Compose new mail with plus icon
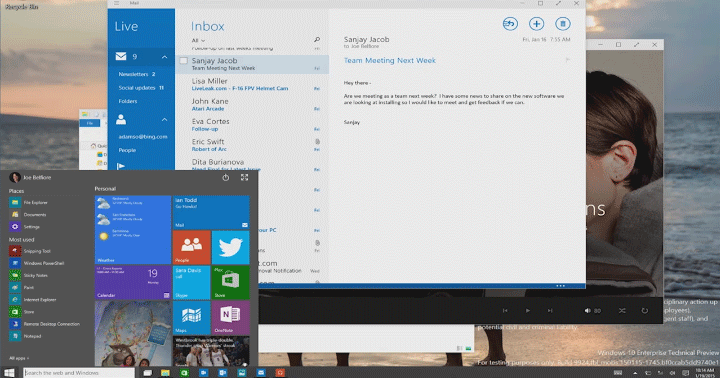The height and width of the screenshot is (378, 720). 536,23
